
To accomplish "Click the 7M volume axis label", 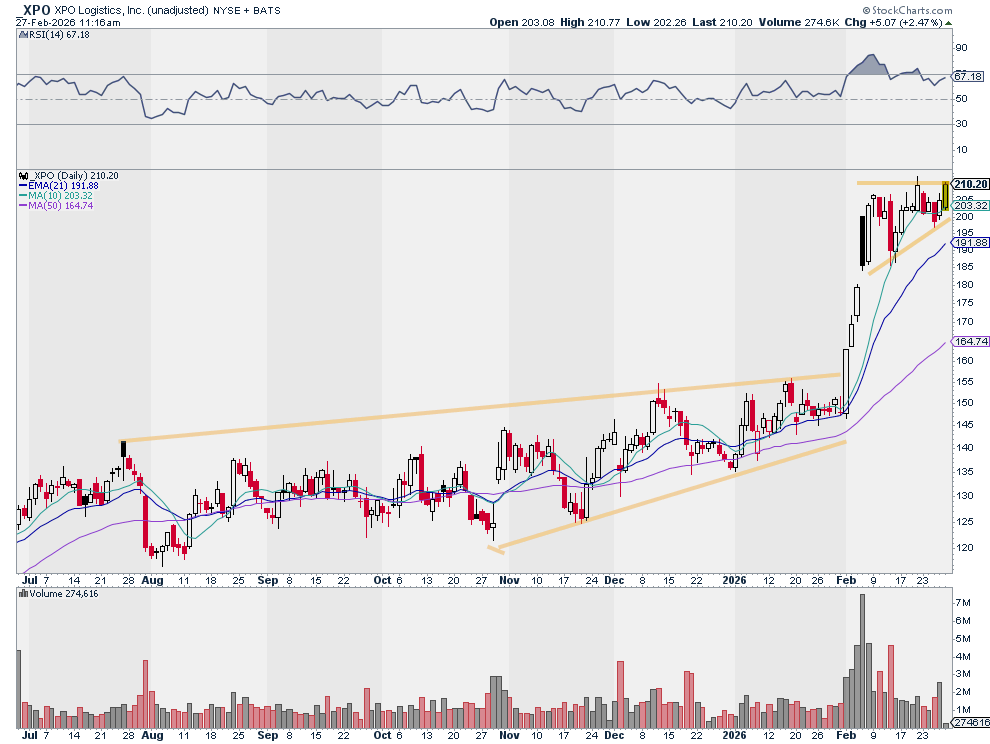I will pyautogui.click(x=963, y=603).
